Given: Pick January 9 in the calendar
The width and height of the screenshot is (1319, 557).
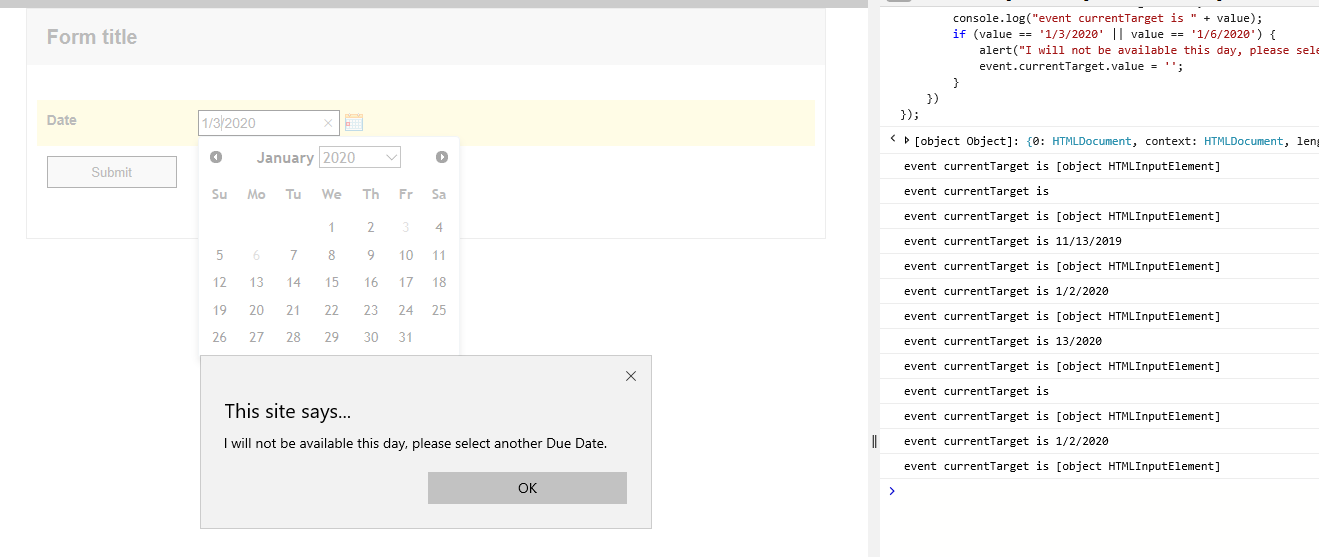Looking at the screenshot, I should tap(370, 255).
